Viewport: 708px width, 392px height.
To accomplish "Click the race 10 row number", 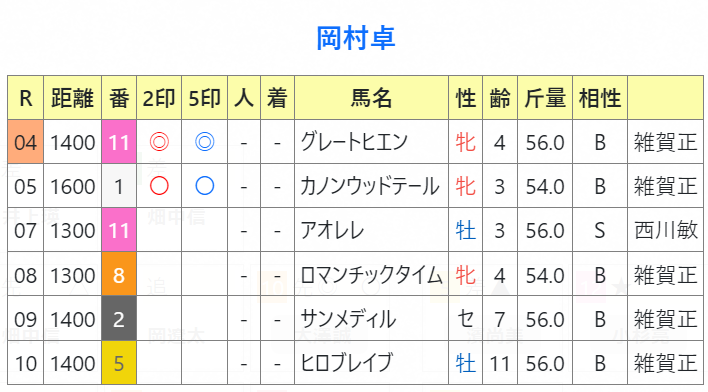I will 25,363.
